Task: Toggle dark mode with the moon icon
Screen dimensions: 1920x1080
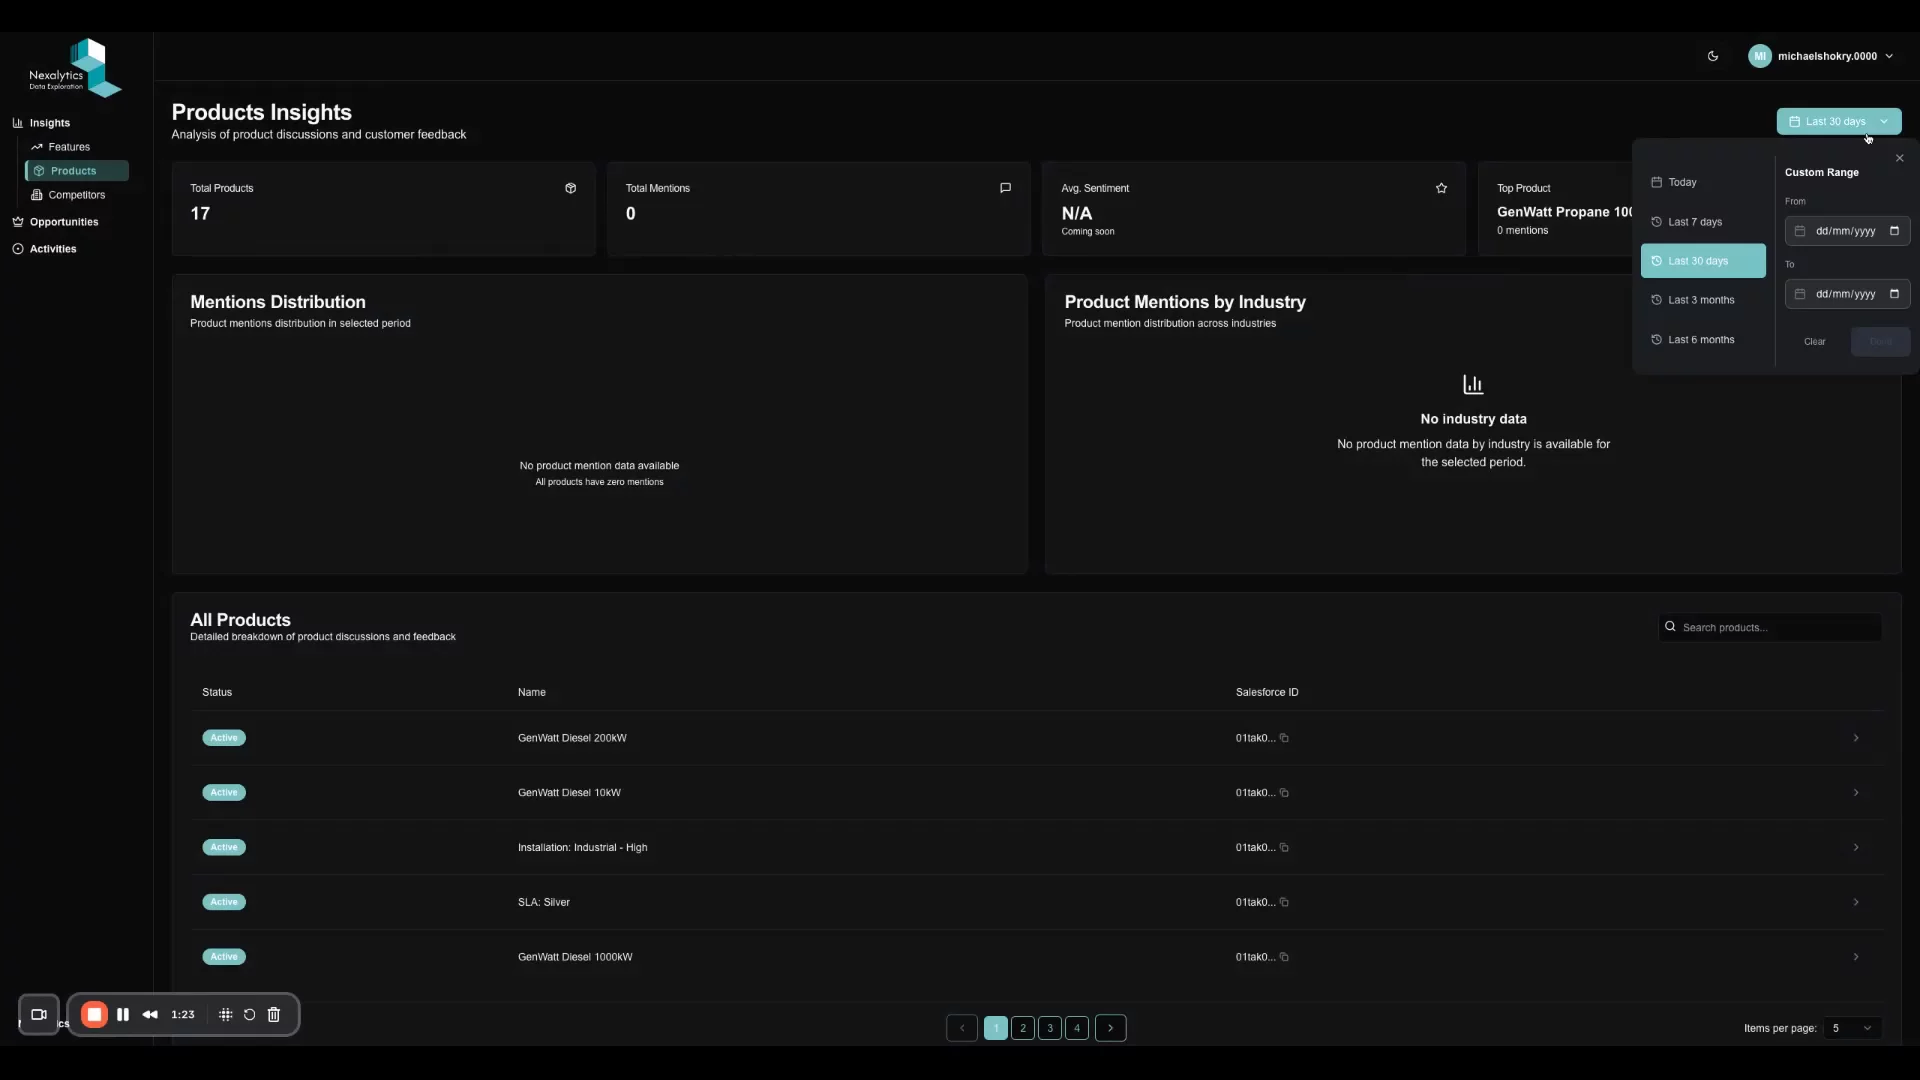Action: tap(1712, 56)
